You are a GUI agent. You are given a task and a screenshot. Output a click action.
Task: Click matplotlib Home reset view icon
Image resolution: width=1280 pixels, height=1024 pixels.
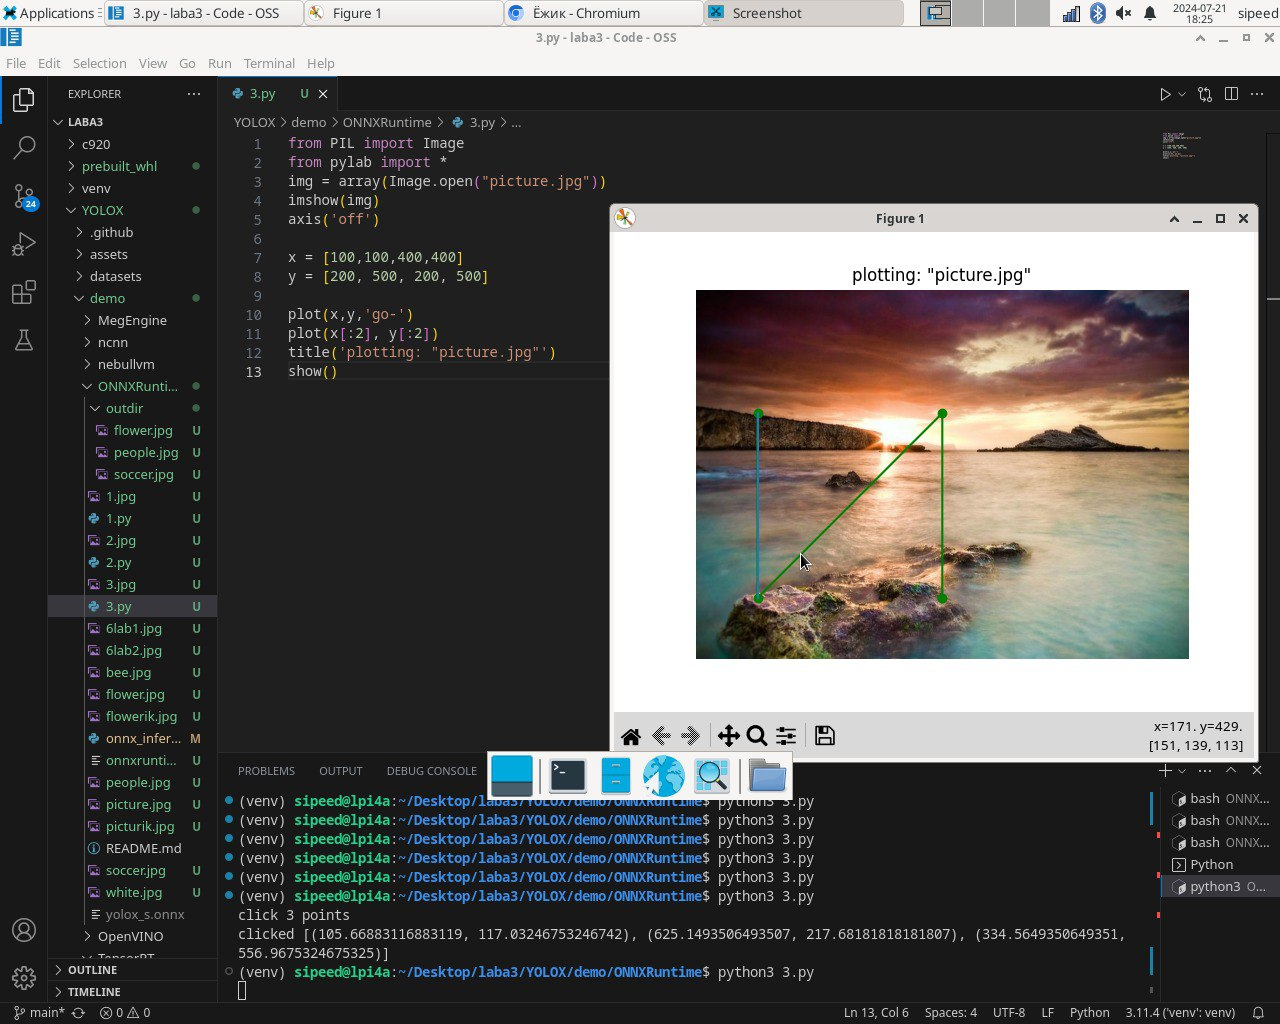point(631,737)
